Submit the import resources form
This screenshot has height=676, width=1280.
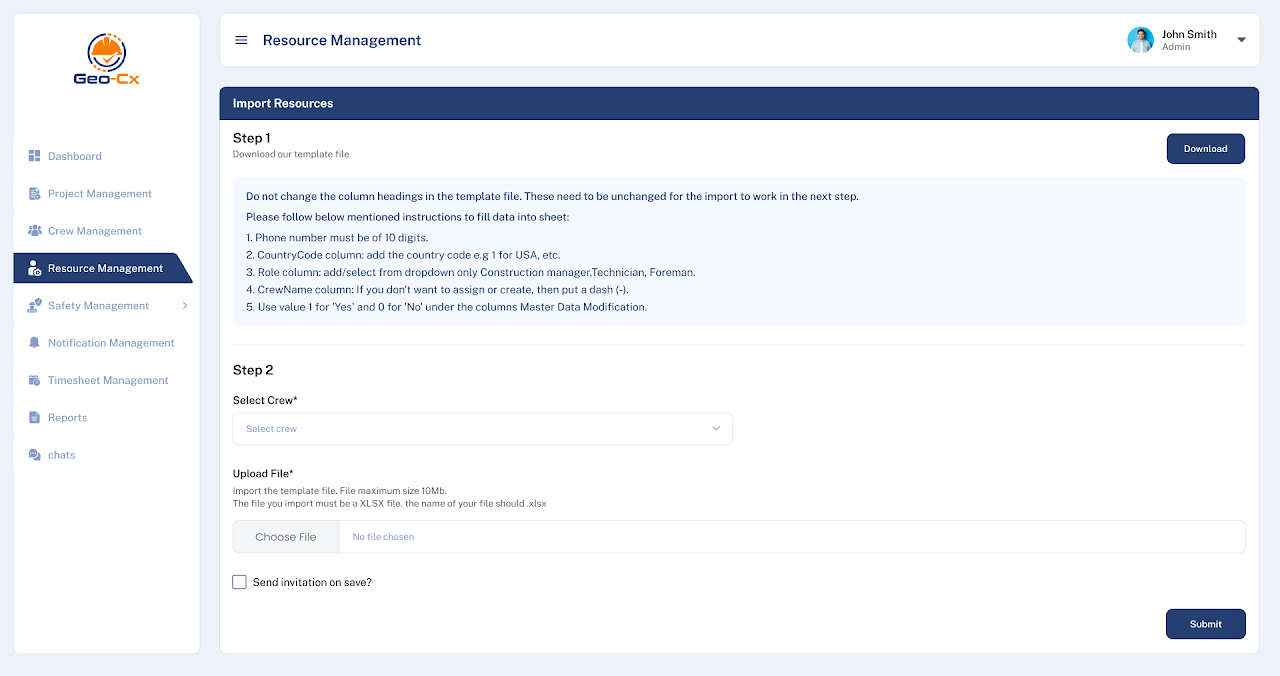coord(1205,624)
